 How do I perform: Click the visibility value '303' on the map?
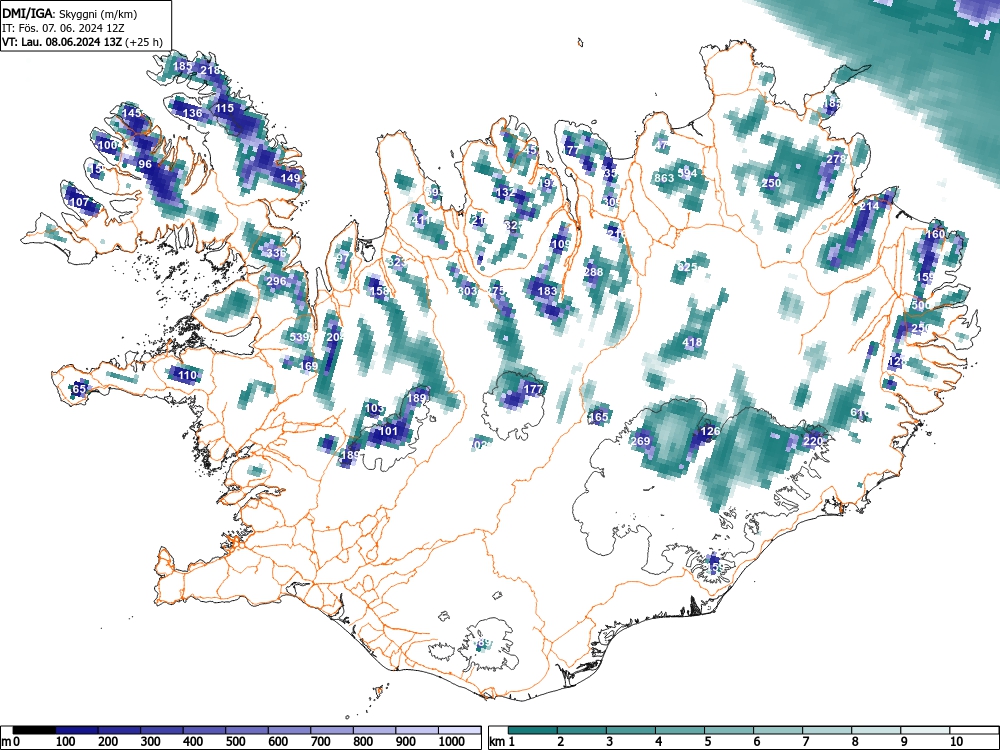pyautogui.click(x=467, y=291)
